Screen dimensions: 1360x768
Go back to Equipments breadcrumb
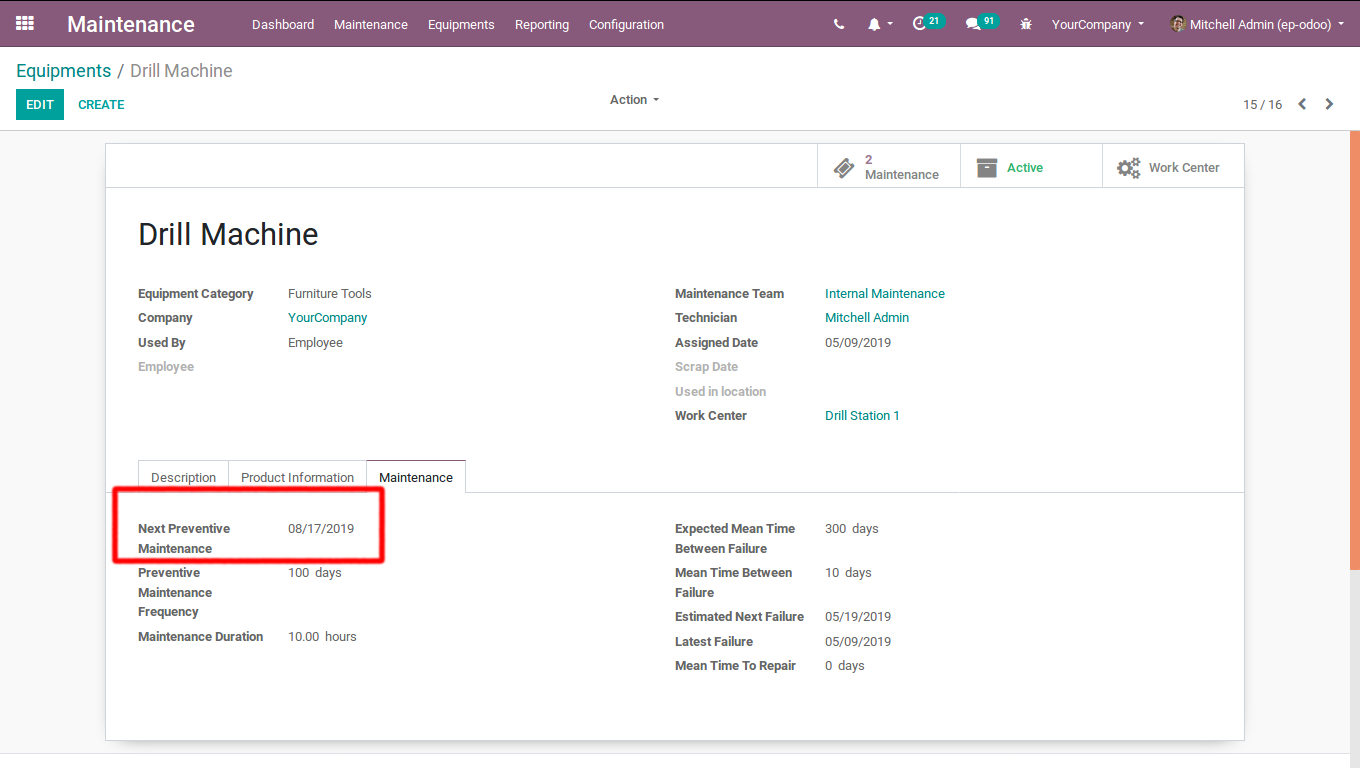(64, 71)
